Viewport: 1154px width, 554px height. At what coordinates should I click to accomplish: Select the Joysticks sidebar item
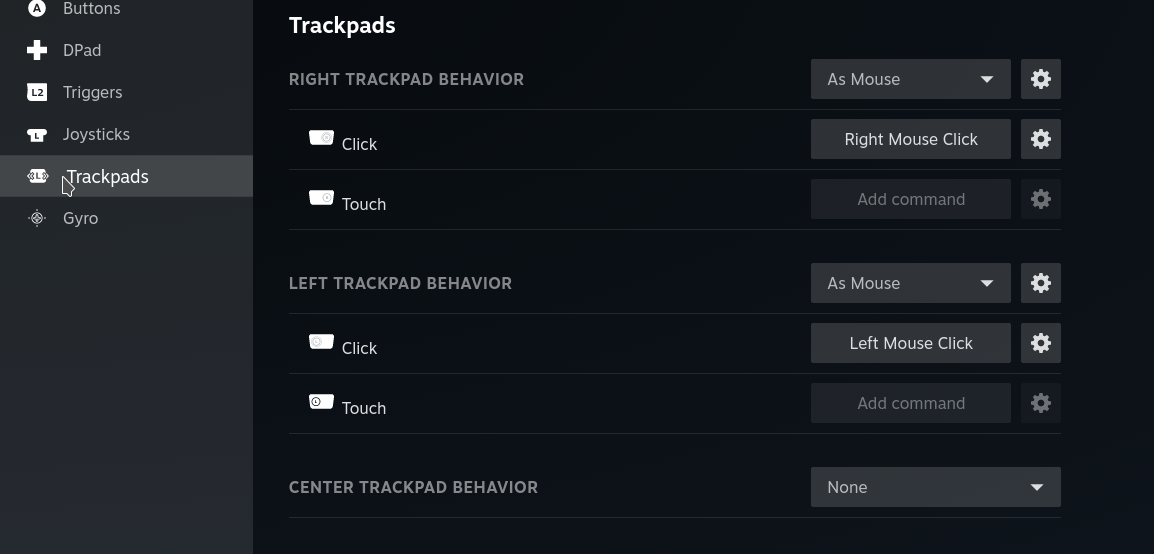[x=96, y=134]
